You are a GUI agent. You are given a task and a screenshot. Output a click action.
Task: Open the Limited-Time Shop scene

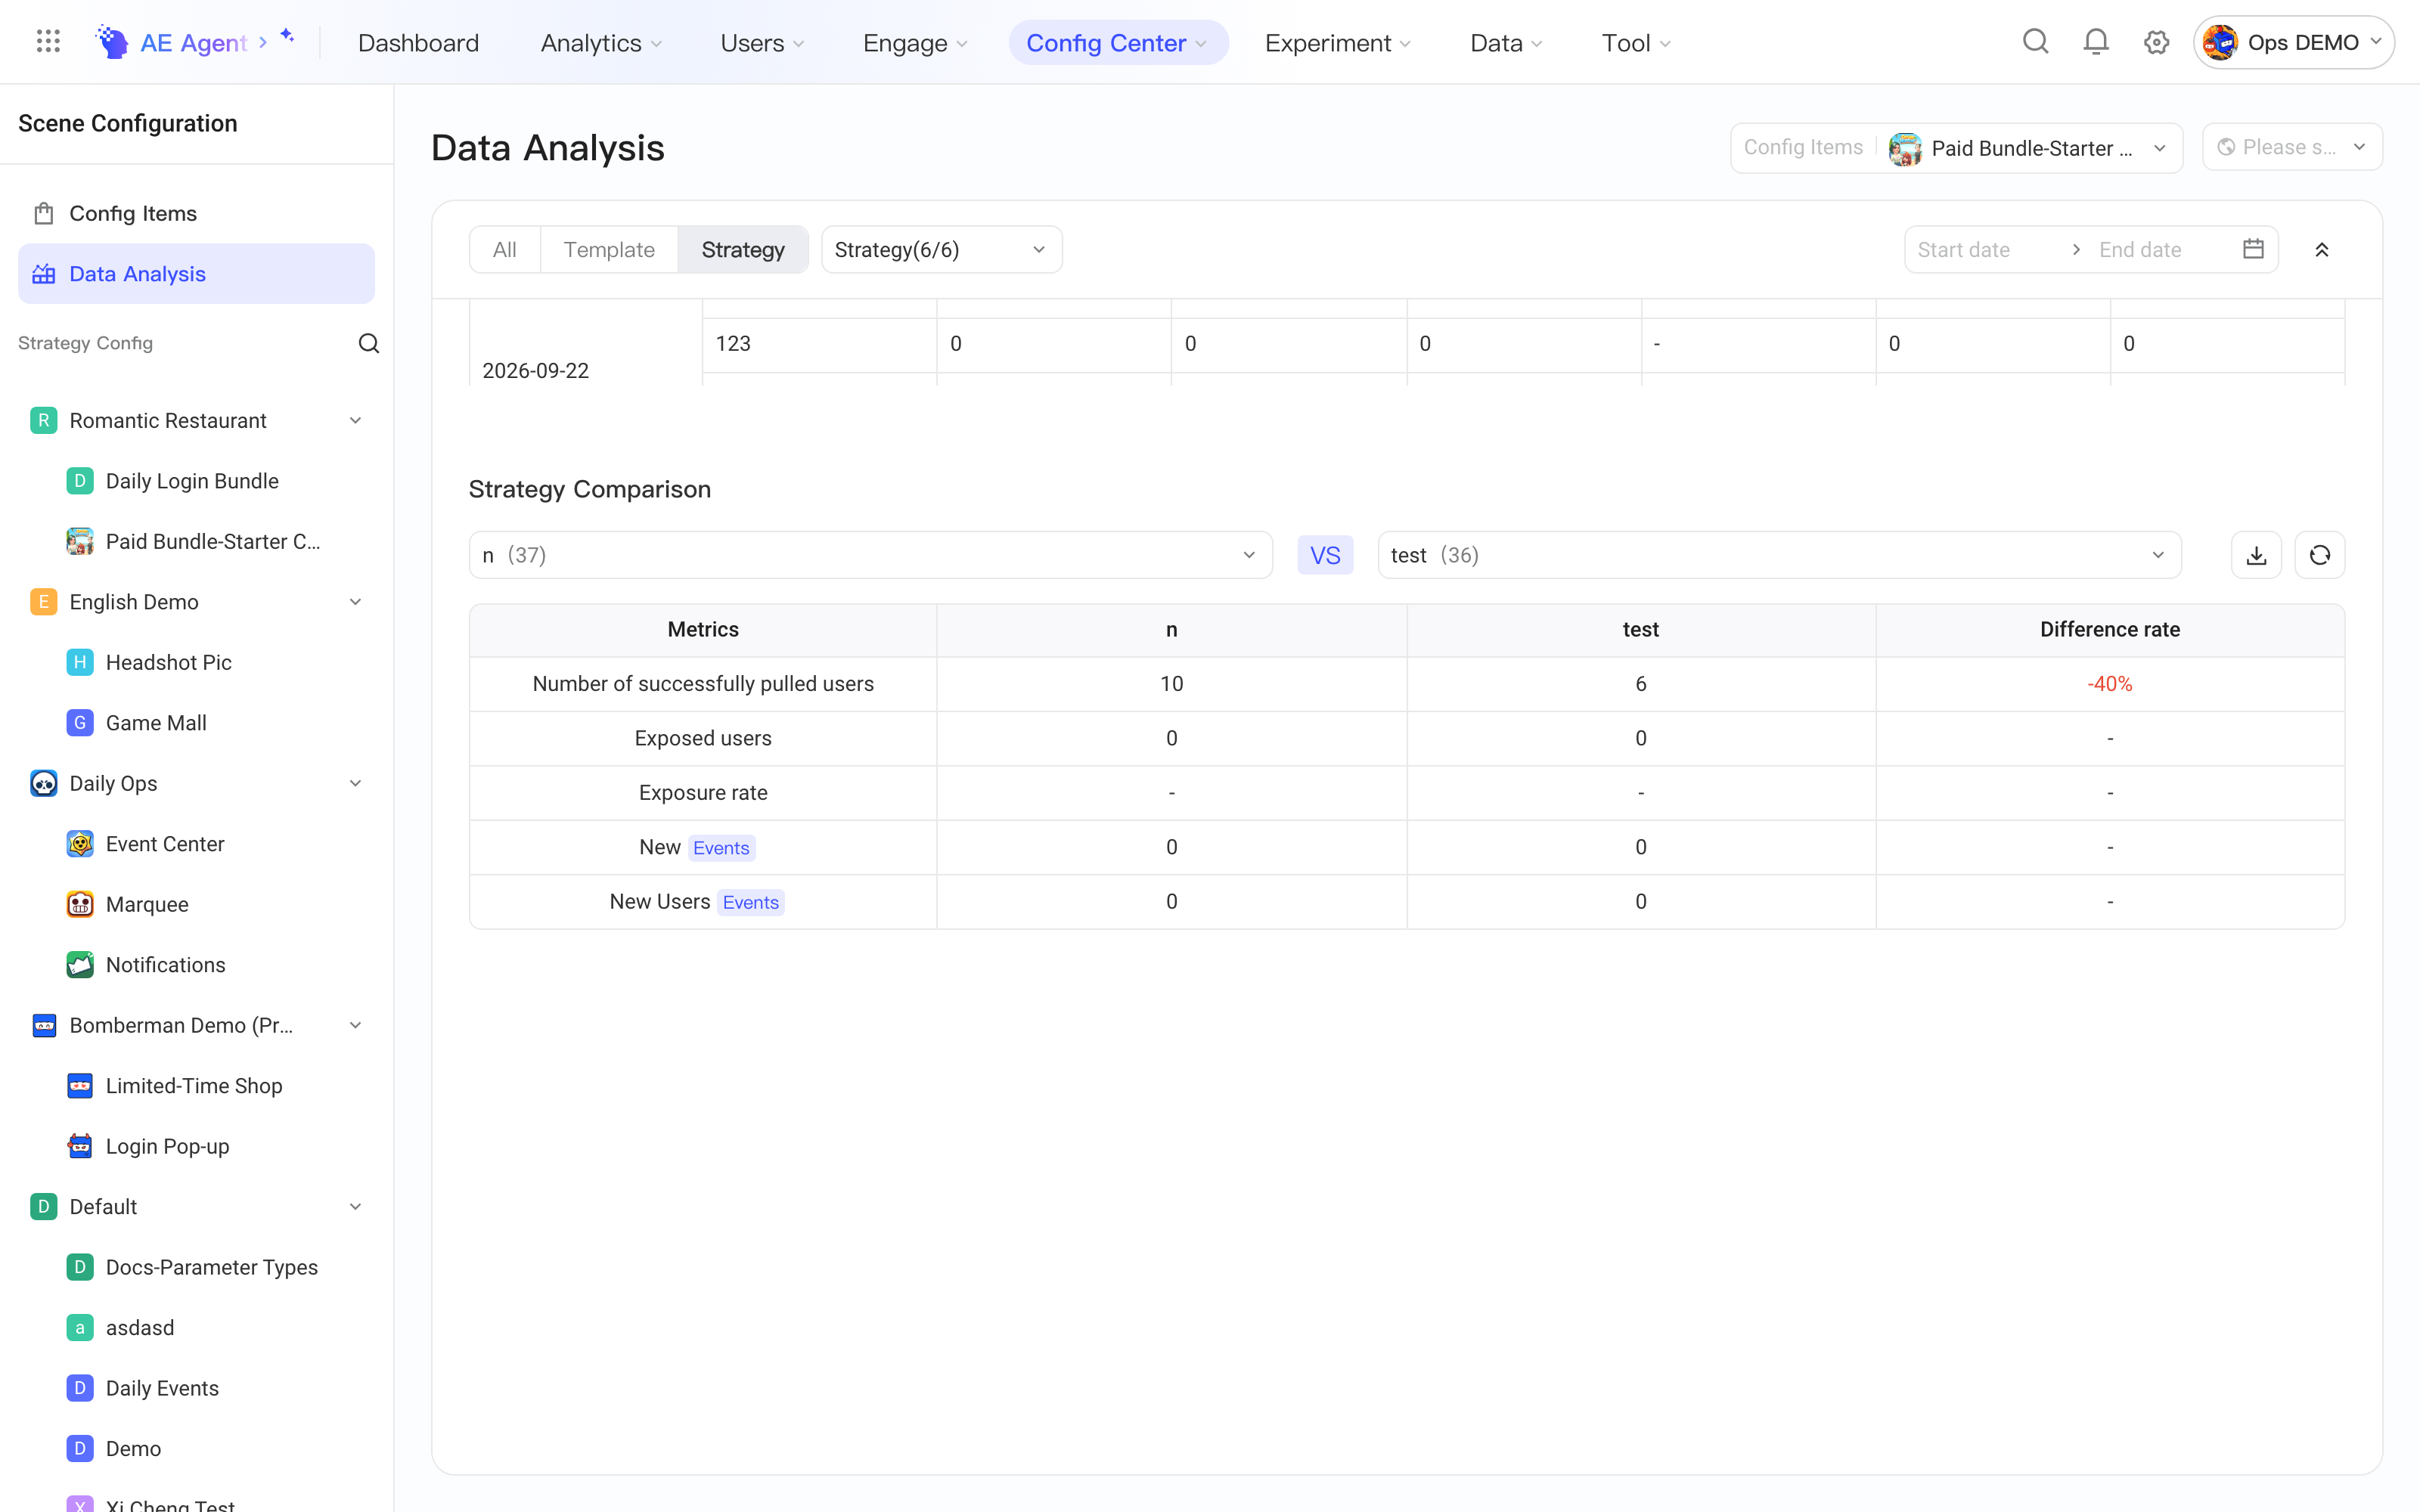point(196,1086)
